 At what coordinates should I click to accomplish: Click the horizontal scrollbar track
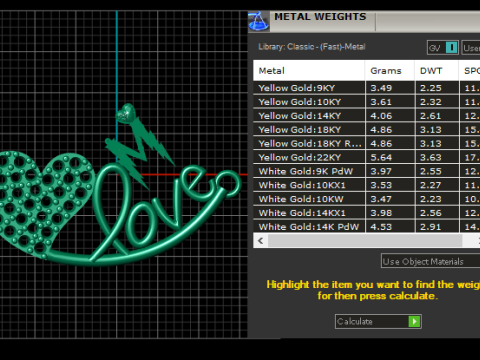click(365, 240)
